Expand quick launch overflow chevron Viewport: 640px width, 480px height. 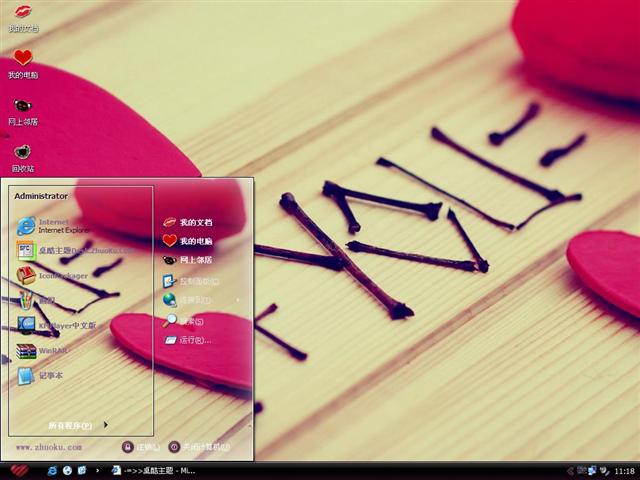97,471
